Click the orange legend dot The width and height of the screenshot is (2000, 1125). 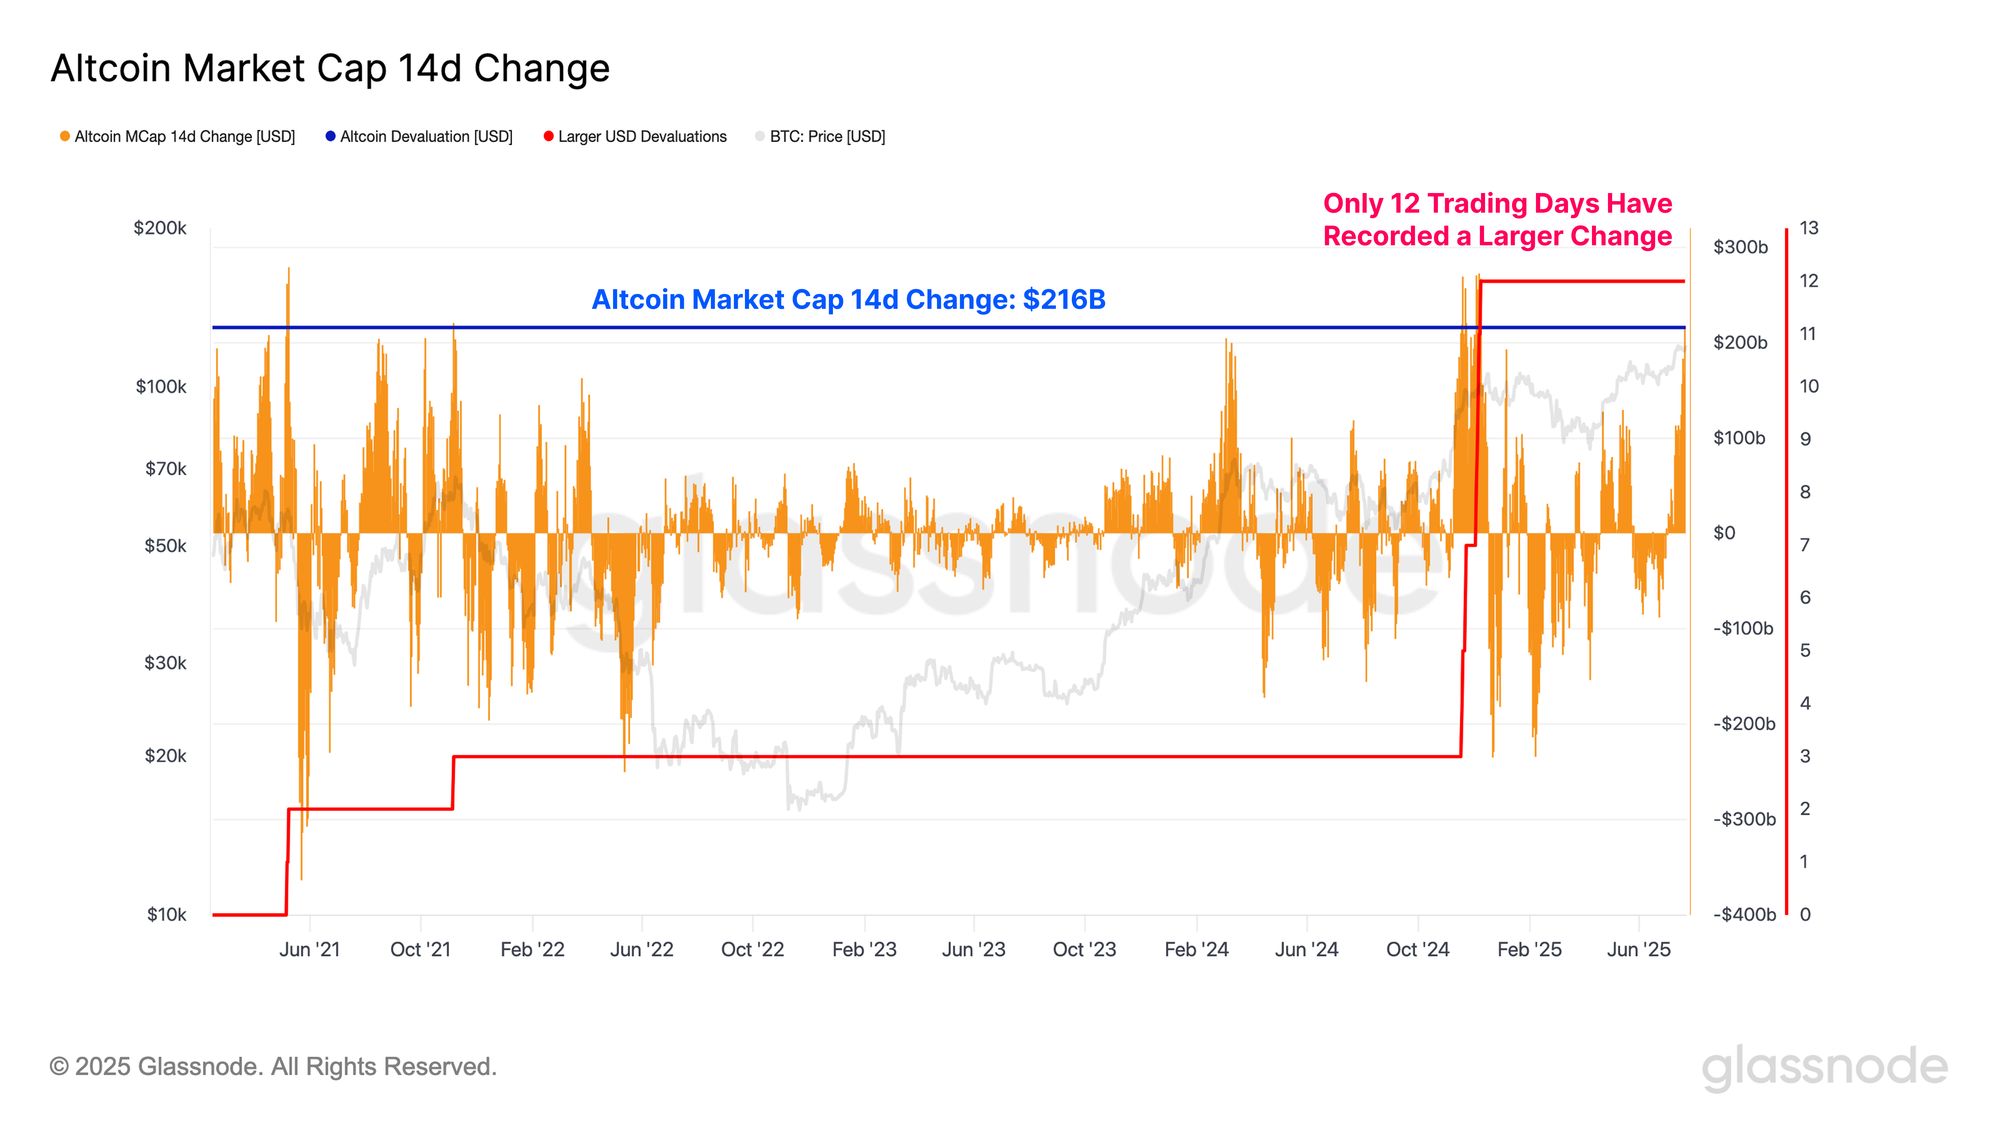point(65,137)
